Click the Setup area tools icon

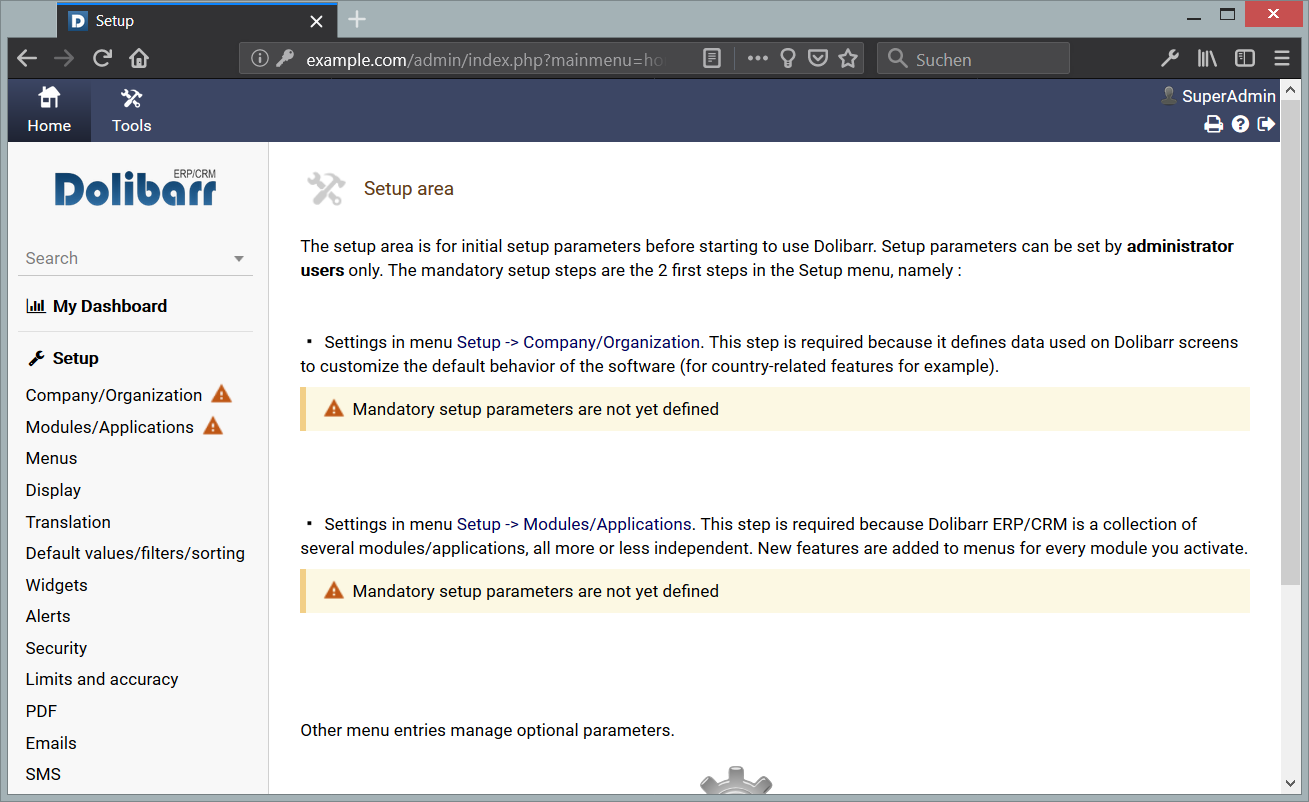tap(326, 188)
